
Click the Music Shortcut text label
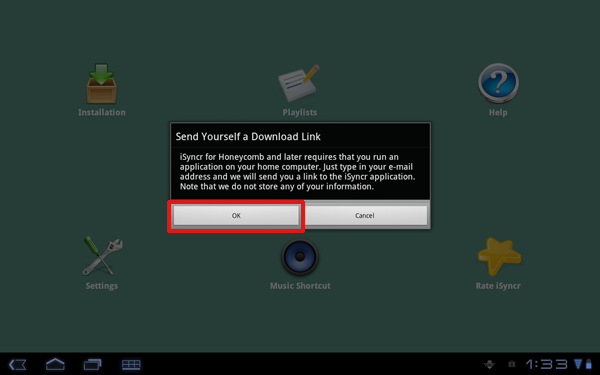pyautogui.click(x=300, y=286)
